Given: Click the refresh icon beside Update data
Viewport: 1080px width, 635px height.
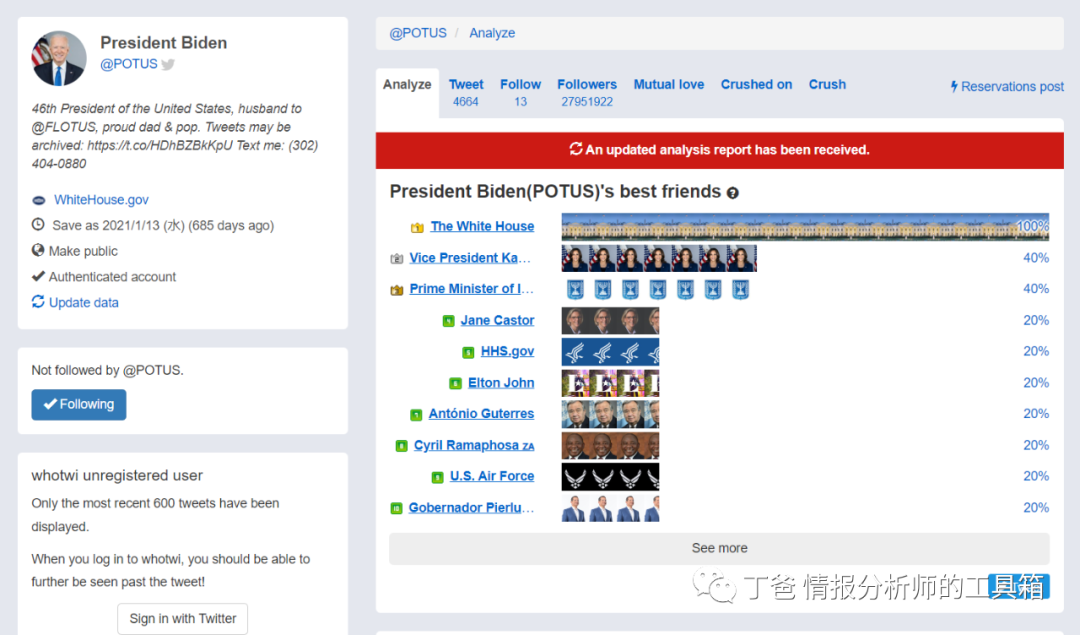Looking at the screenshot, I should pyautogui.click(x=38, y=302).
